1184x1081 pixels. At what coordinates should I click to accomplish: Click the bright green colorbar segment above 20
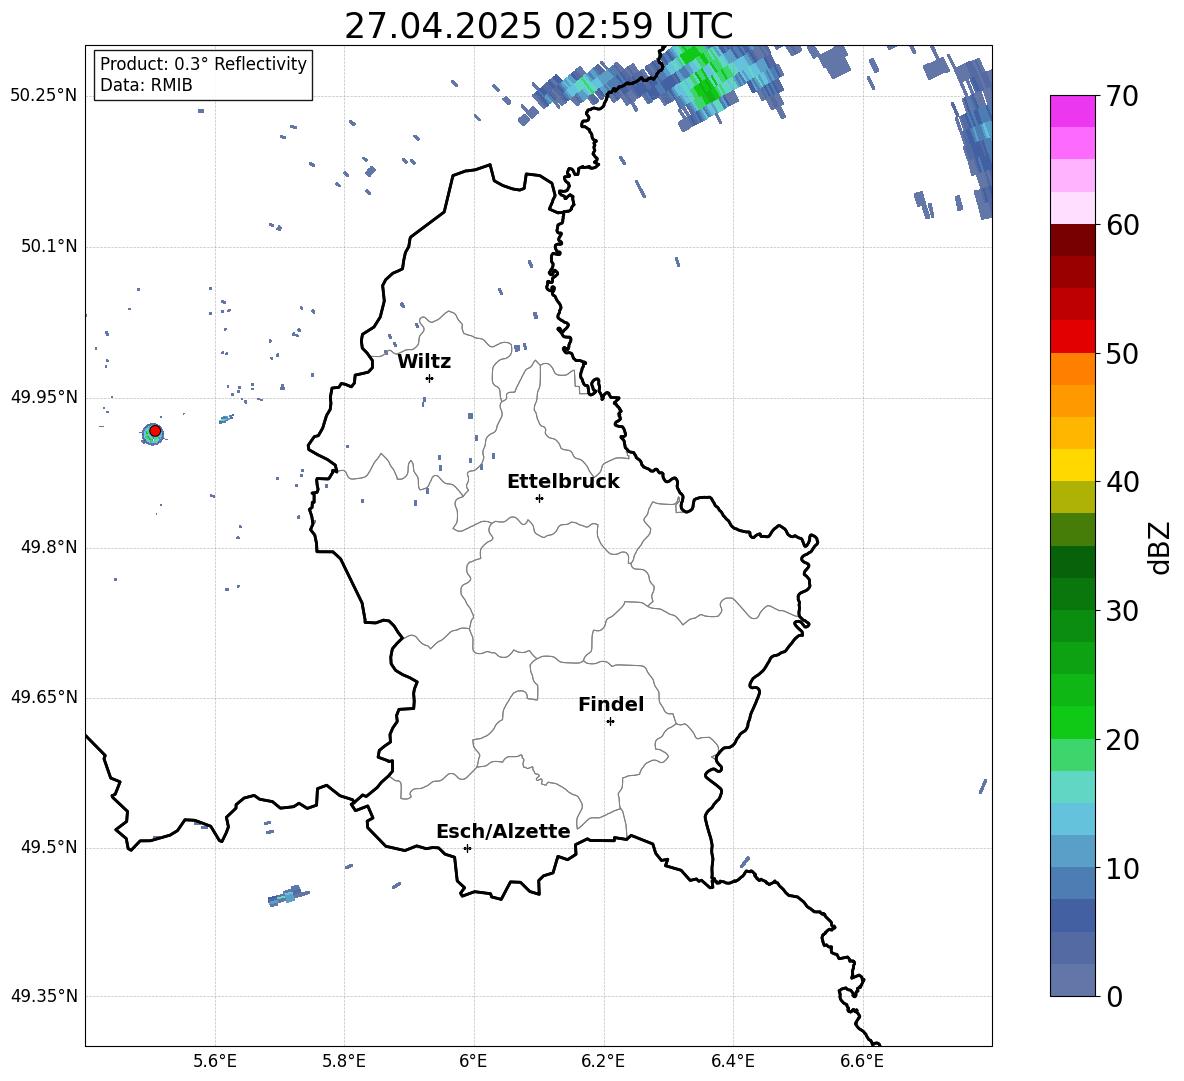tap(1072, 722)
